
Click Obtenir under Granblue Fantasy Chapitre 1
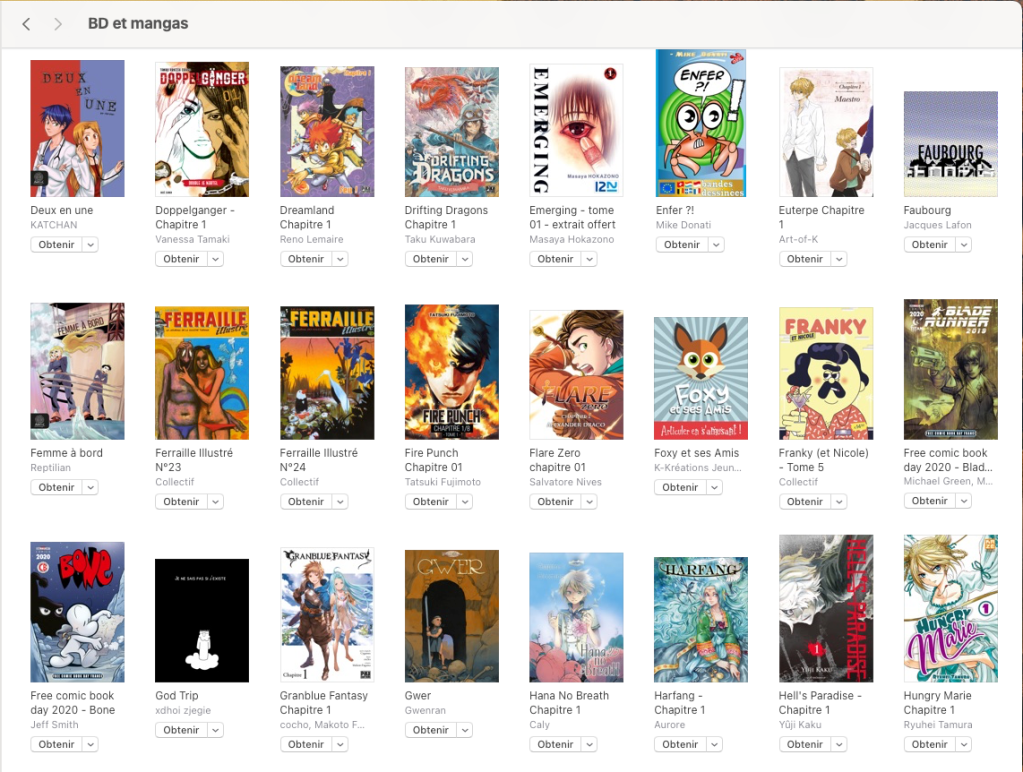point(306,745)
